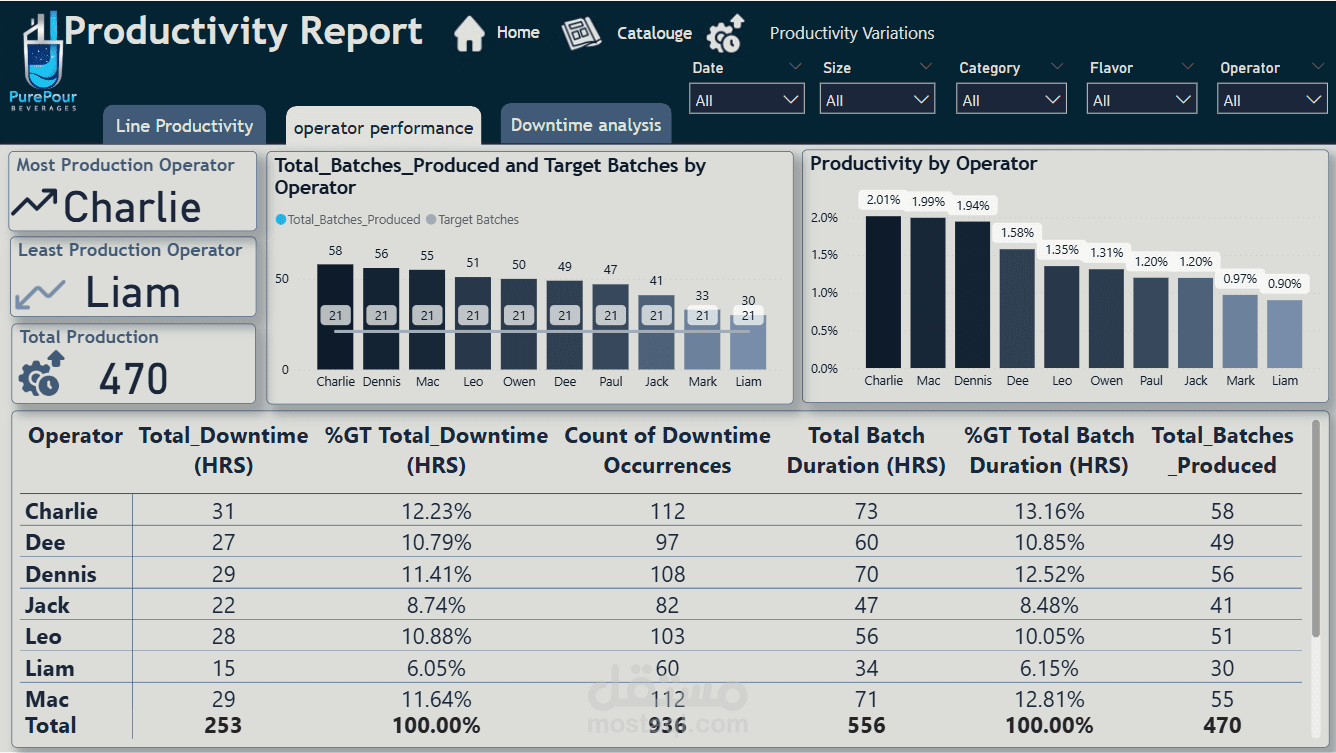Switch to the Line Productivity tab
This screenshot has width=1336, height=753.
coord(184,126)
